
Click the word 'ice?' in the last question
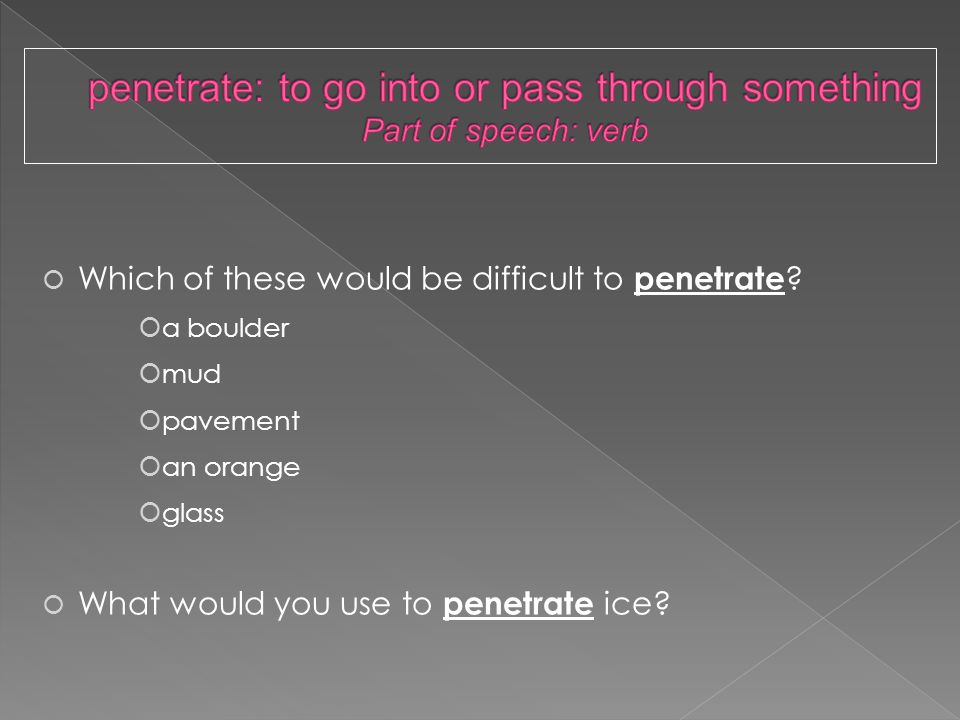click(x=636, y=603)
